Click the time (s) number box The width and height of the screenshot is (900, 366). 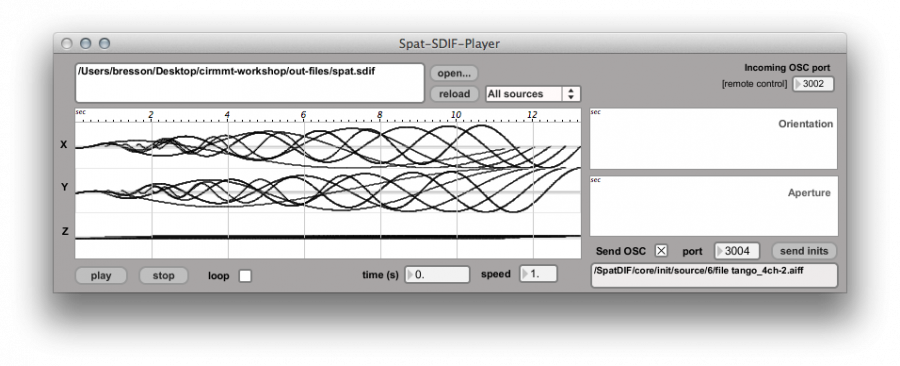tap(437, 274)
